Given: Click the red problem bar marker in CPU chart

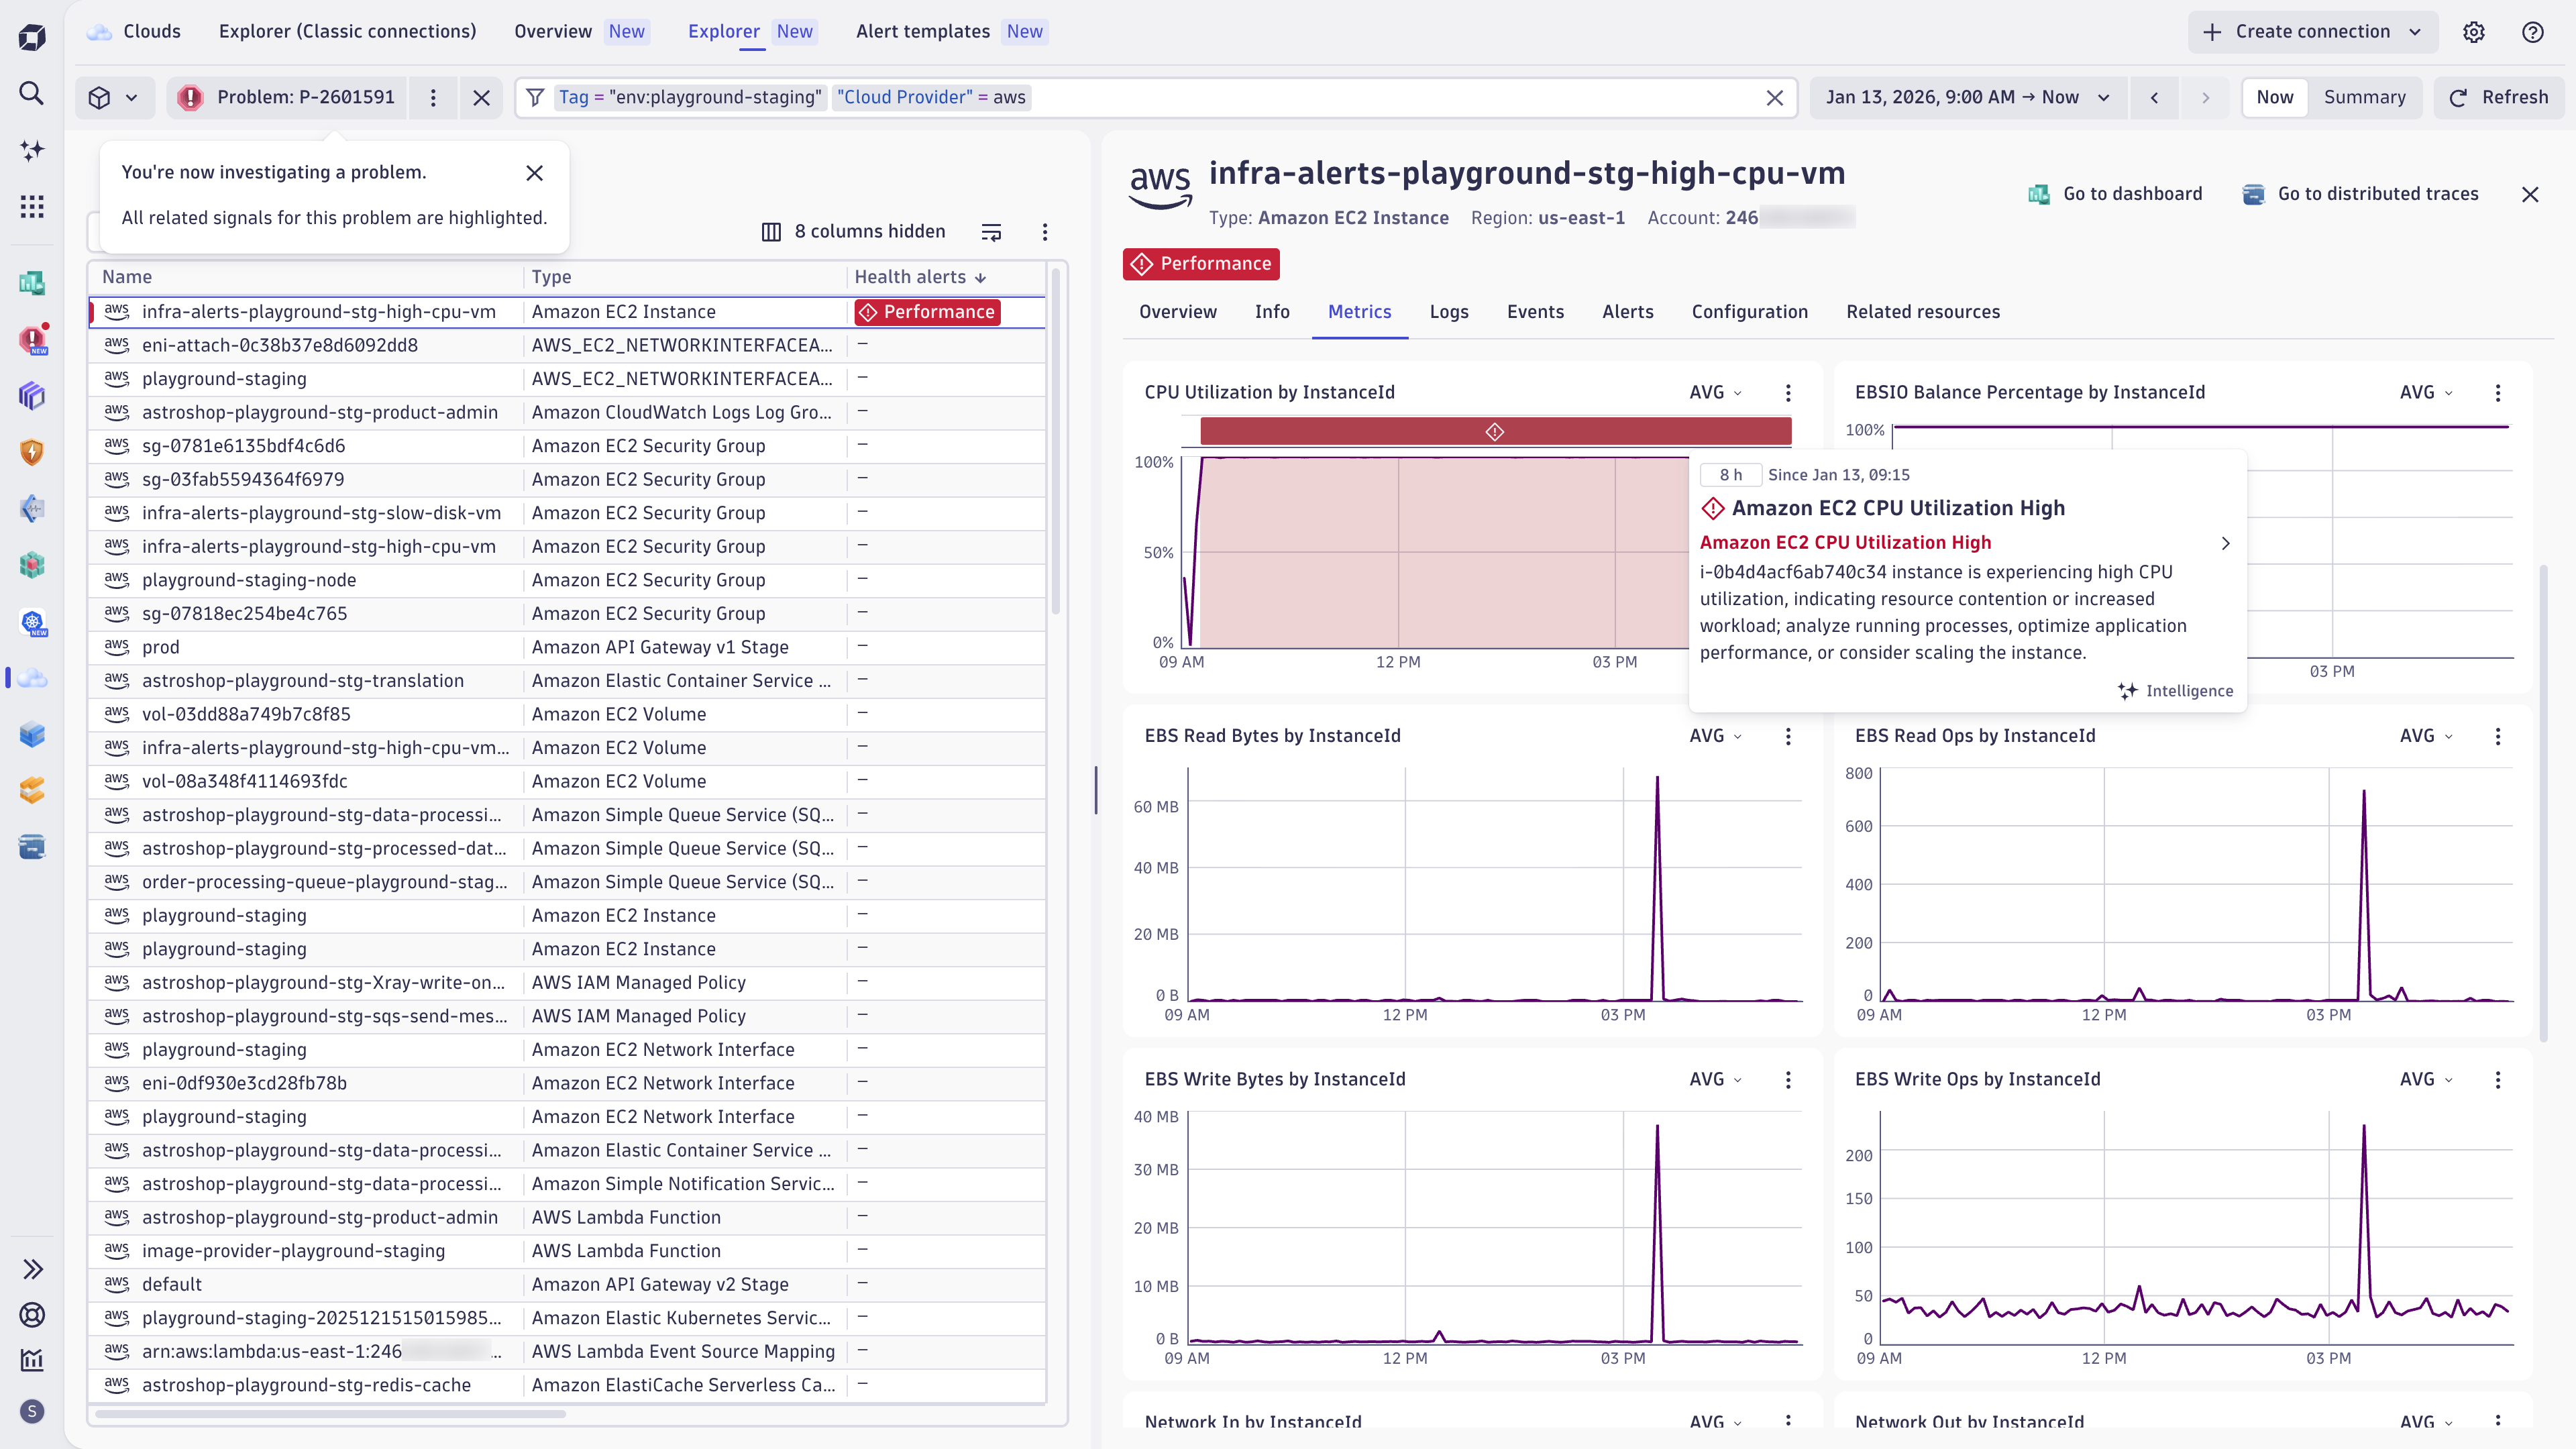Looking at the screenshot, I should tap(1494, 432).
